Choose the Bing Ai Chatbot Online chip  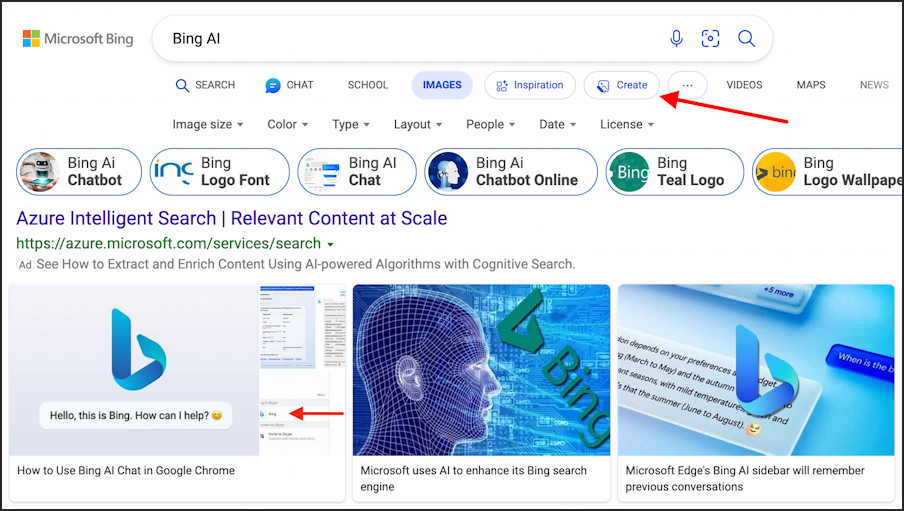click(x=511, y=172)
